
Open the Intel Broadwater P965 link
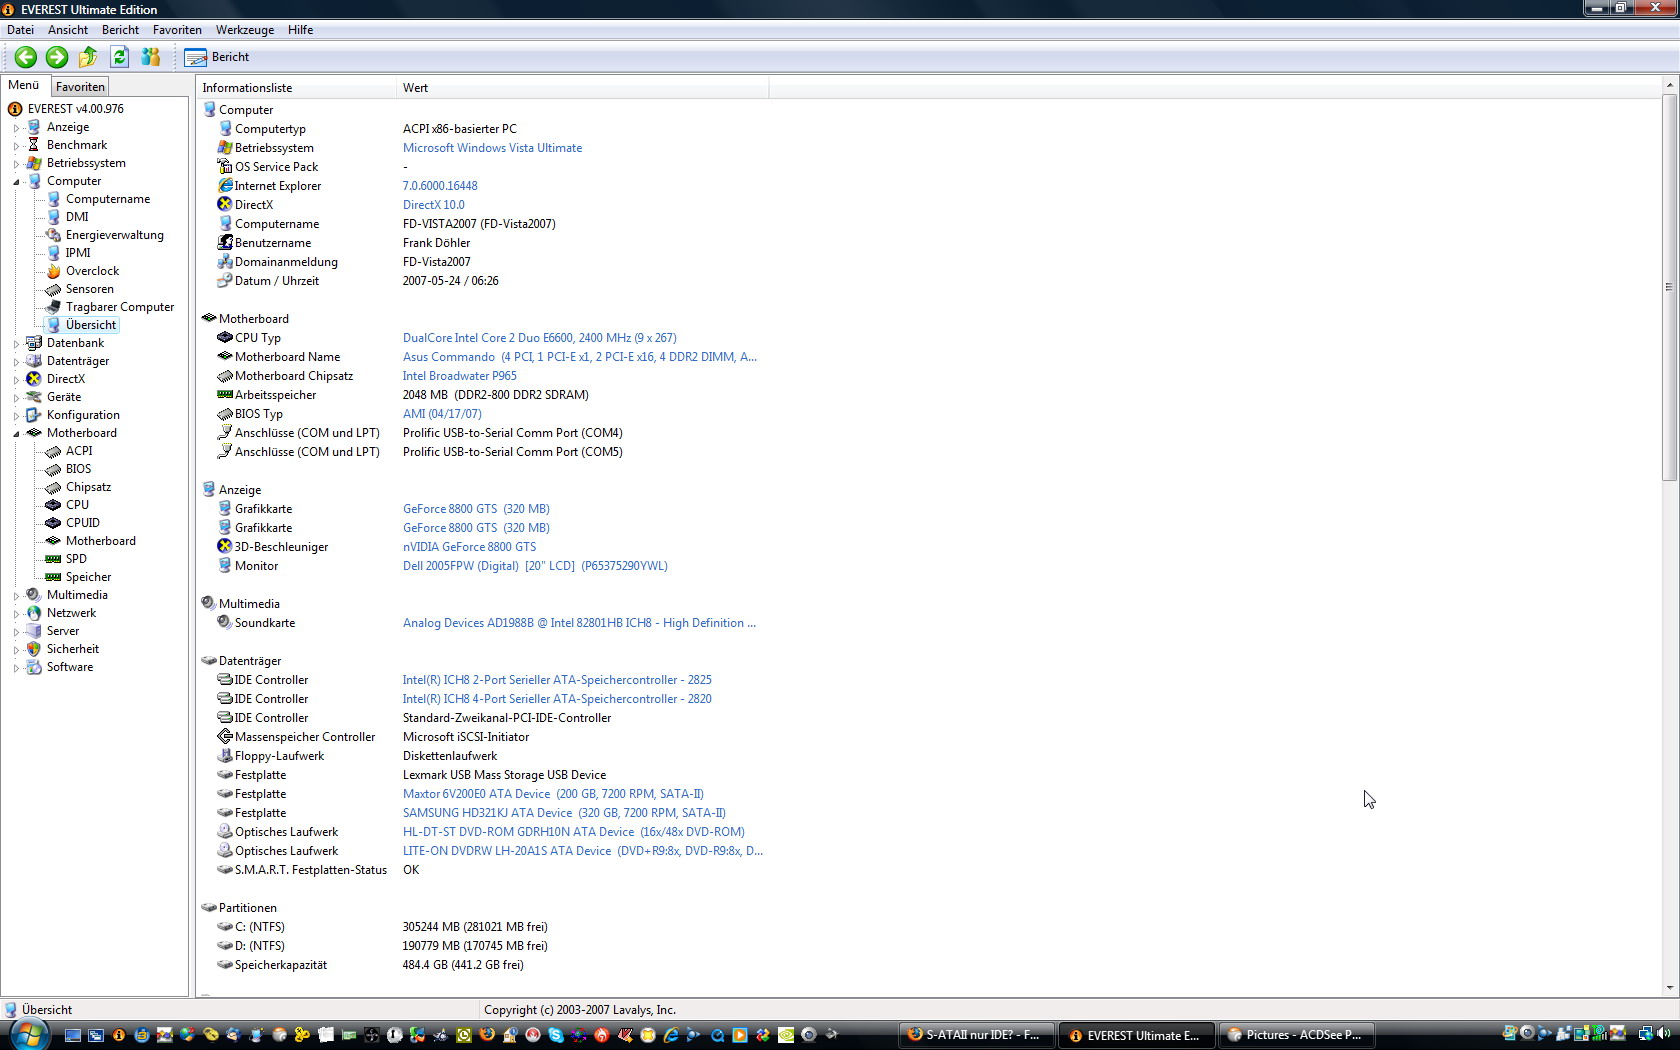pyautogui.click(x=459, y=376)
